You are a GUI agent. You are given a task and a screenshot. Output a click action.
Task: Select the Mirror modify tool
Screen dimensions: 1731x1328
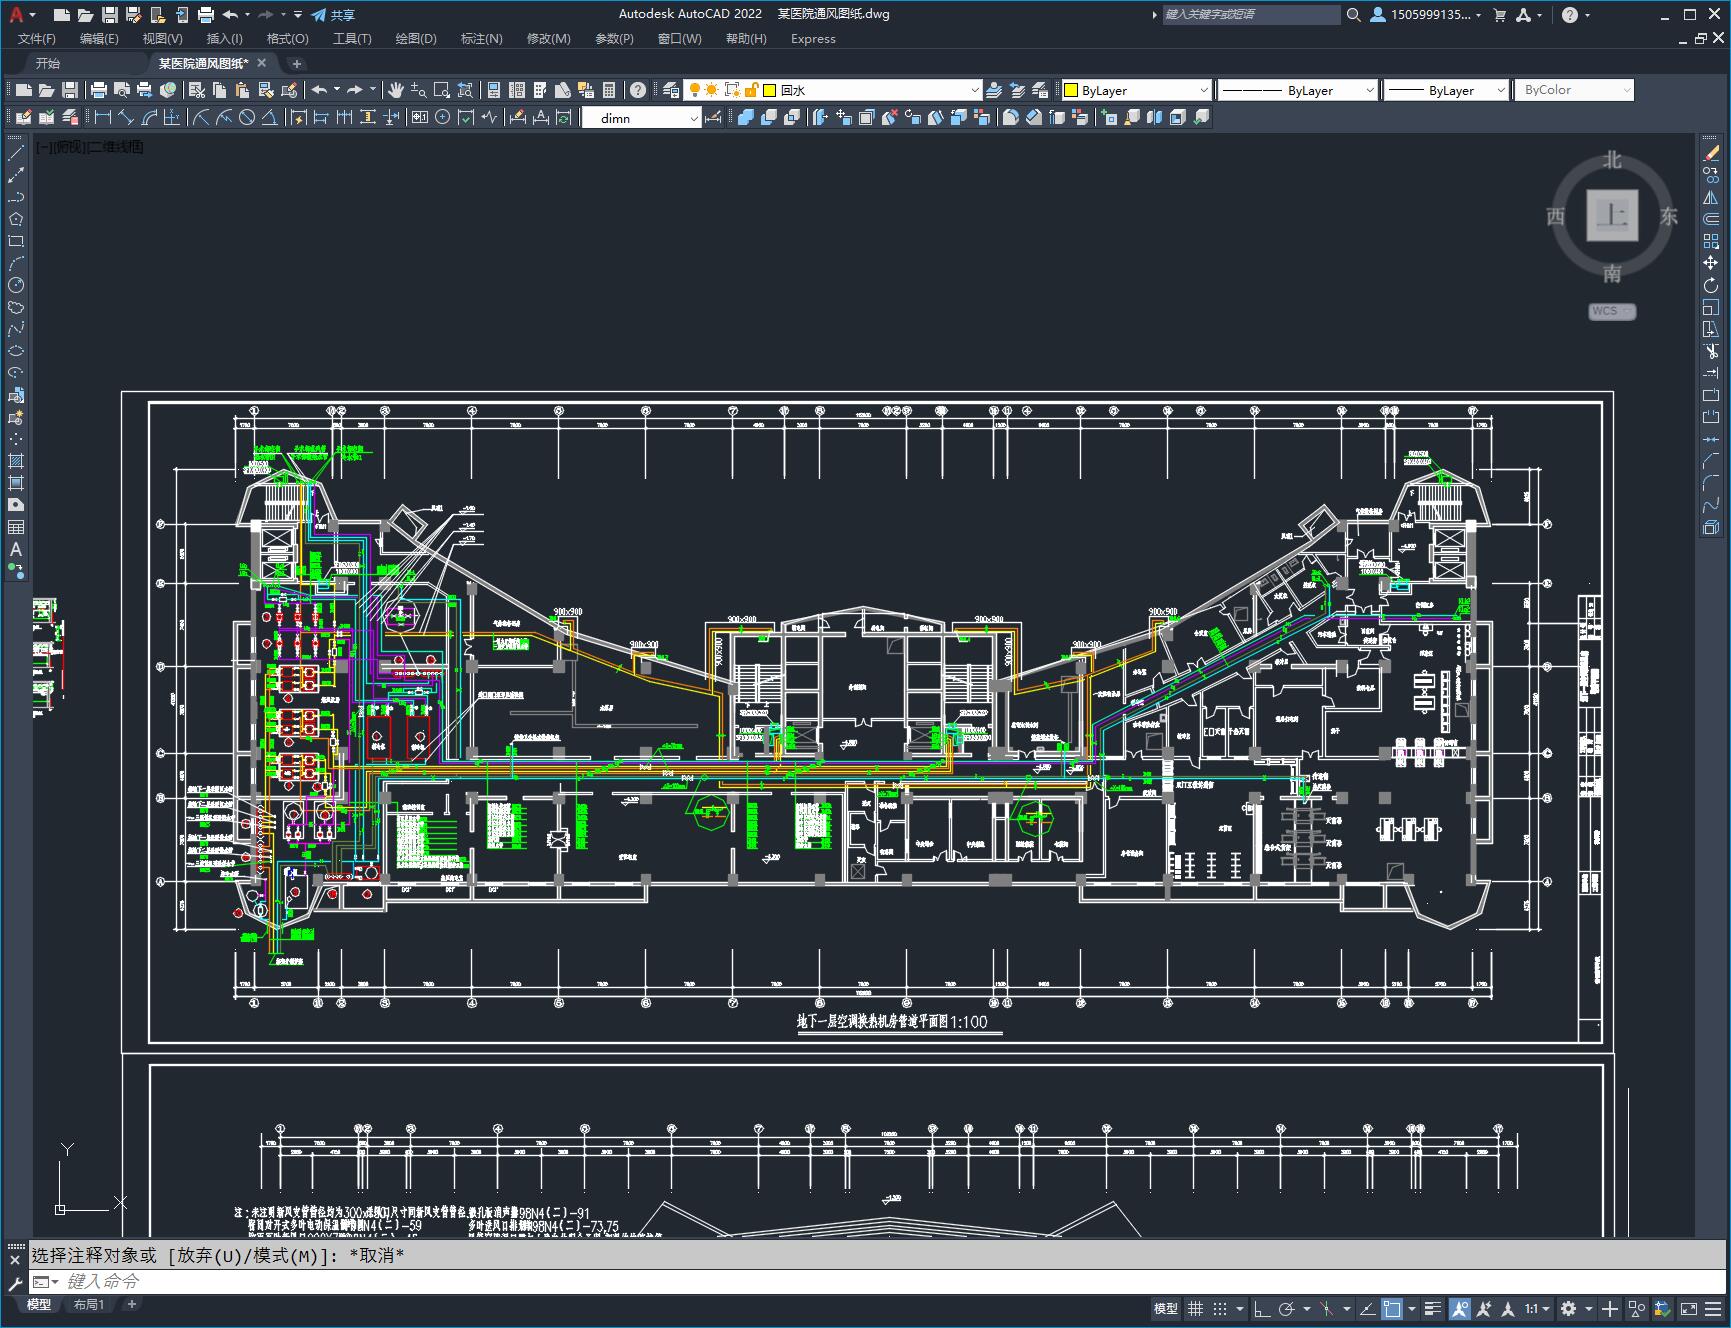pos(1711,197)
